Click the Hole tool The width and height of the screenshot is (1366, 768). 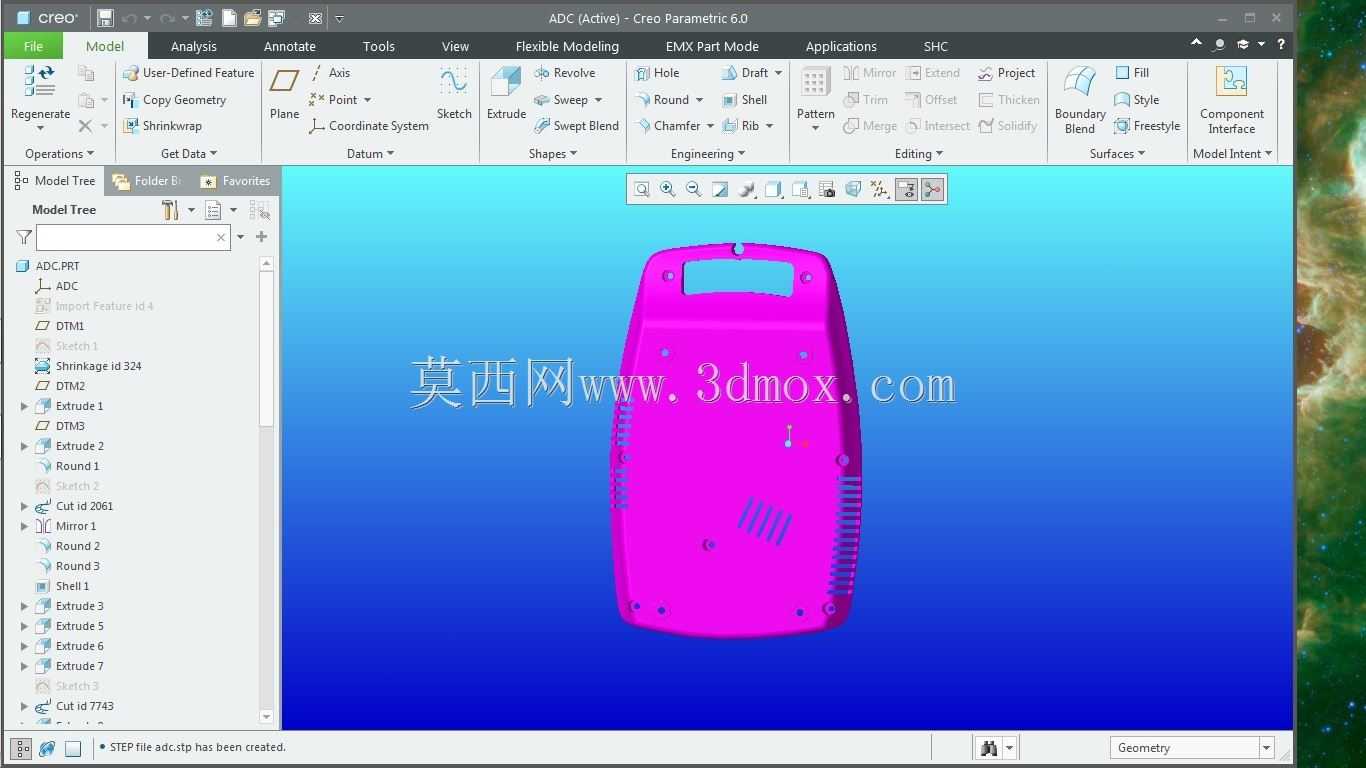pyautogui.click(x=657, y=73)
